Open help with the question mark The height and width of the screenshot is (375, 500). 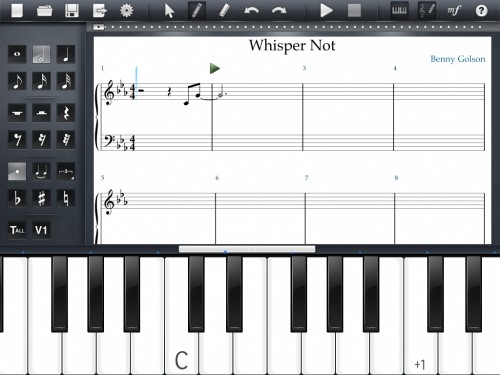point(481,11)
